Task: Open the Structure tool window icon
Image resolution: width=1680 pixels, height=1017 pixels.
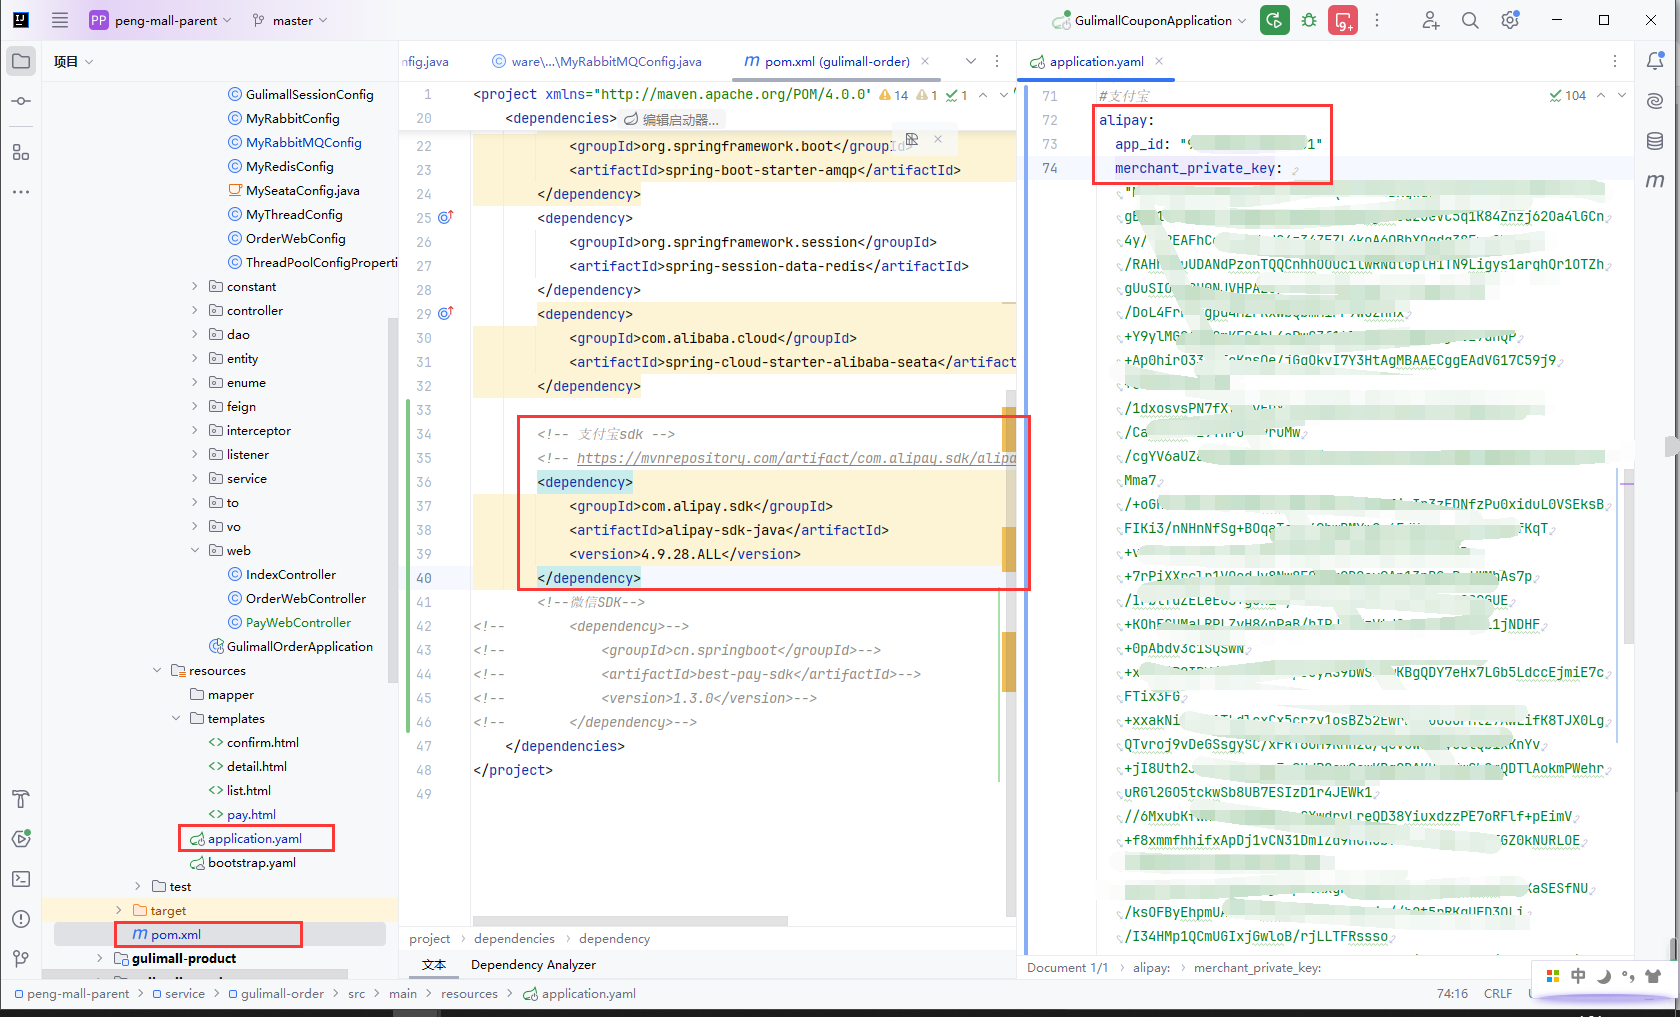Action: coord(21,152)
